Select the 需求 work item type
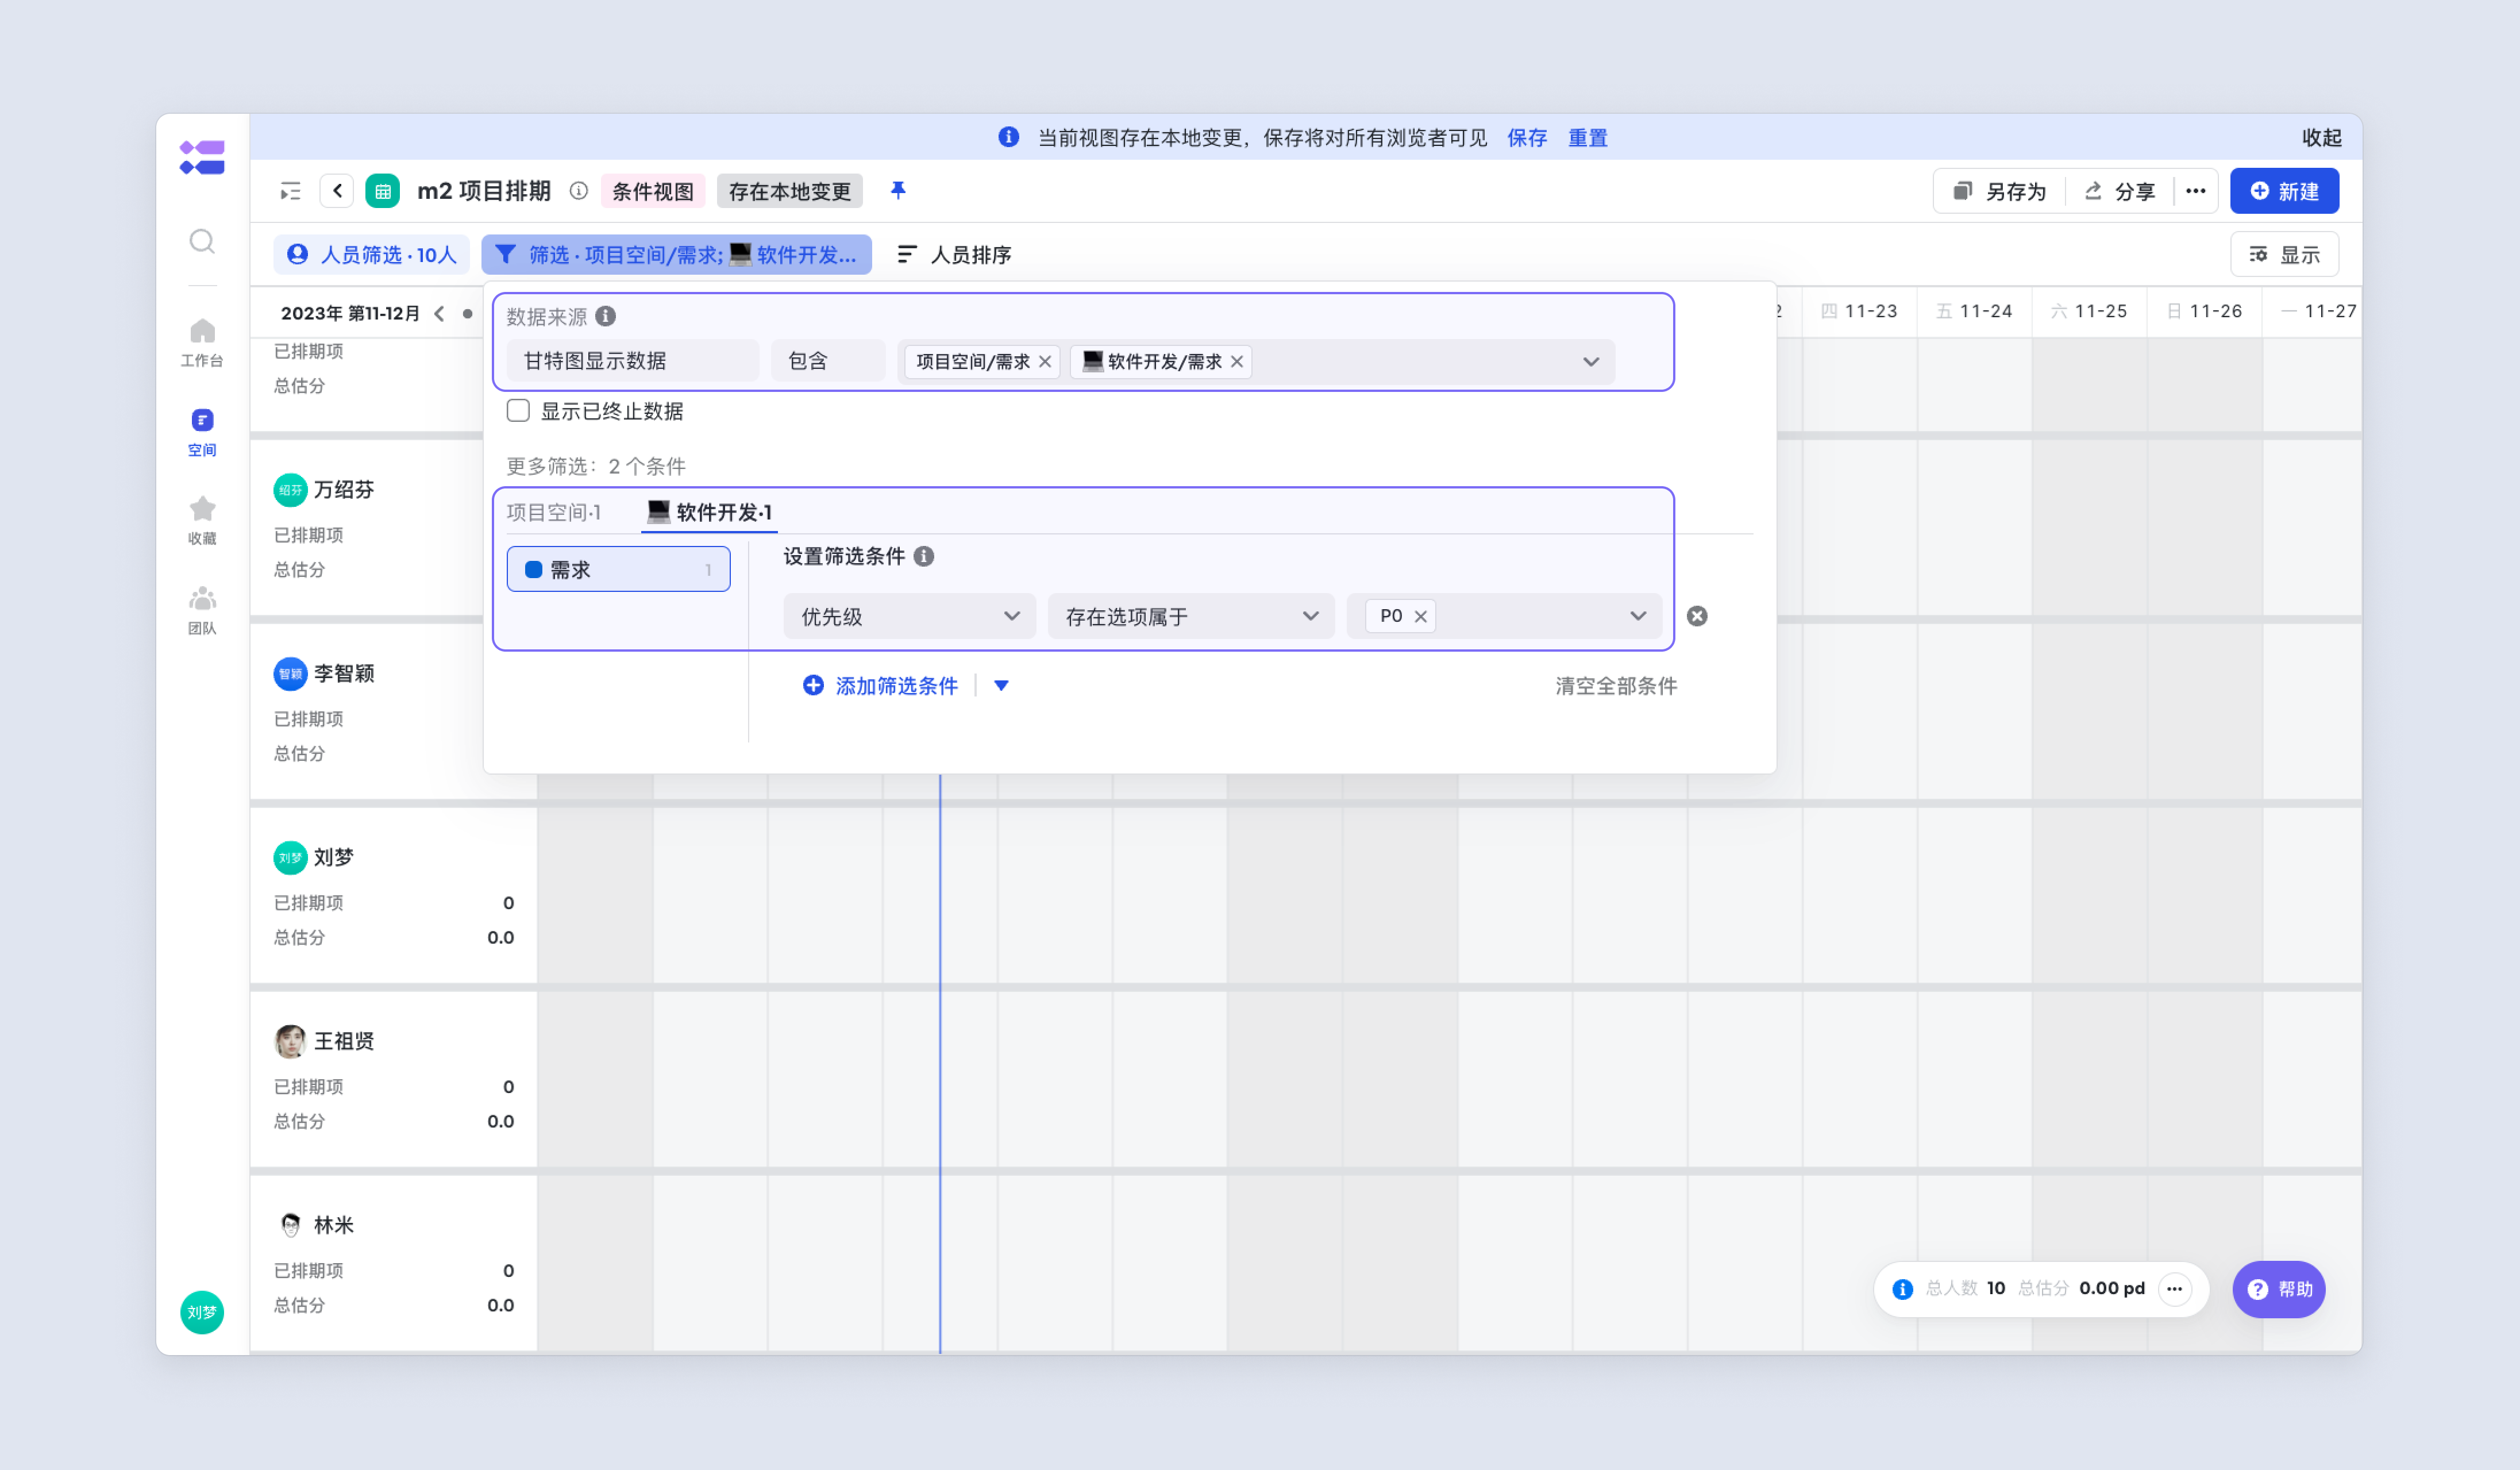The height and width of the screenshot is (1470, 2520). pyautogui.click(x=618, y=569)
